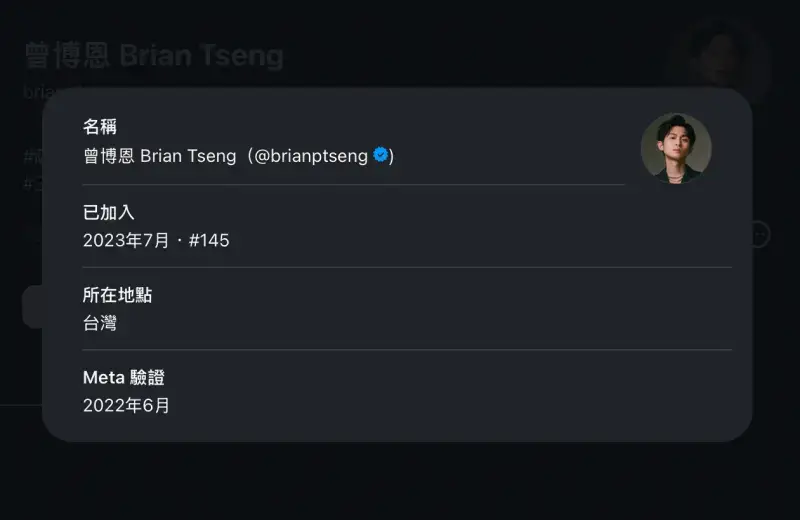Click the 已加入 section label
The width and height of the screenshot is (800, 520).
(108, 212)
